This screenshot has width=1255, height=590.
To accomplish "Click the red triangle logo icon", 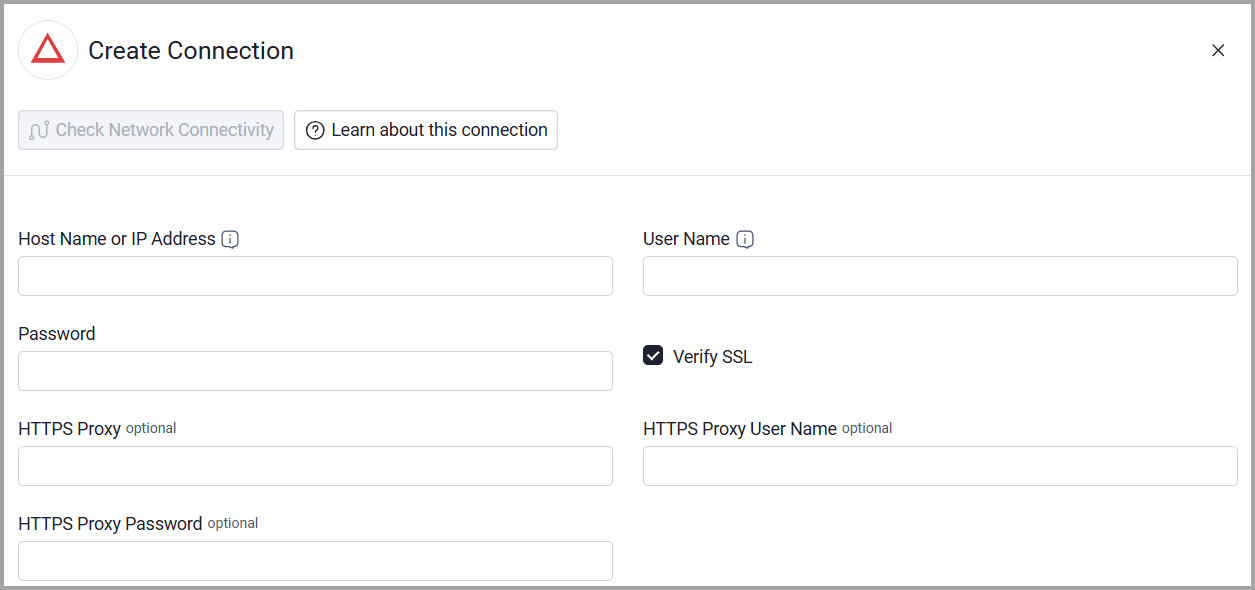I will tap(48, 50).
